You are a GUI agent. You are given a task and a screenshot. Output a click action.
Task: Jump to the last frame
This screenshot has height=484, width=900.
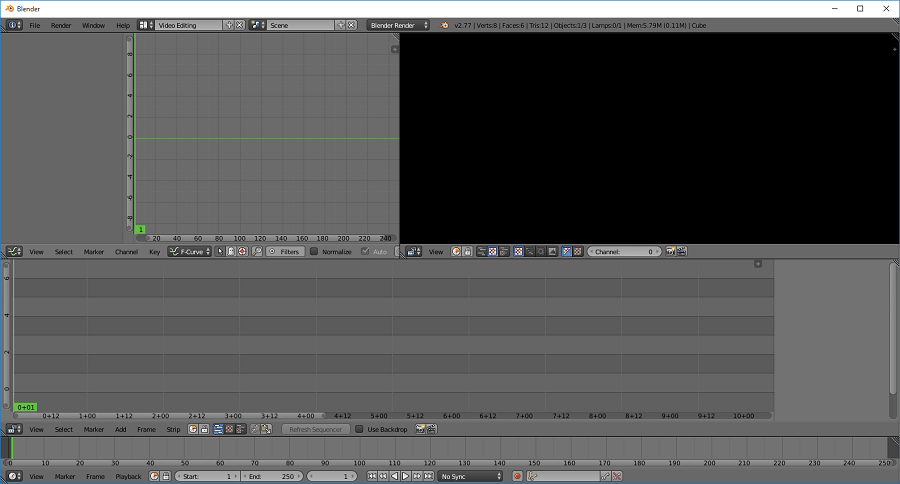[x=428, y=476]
